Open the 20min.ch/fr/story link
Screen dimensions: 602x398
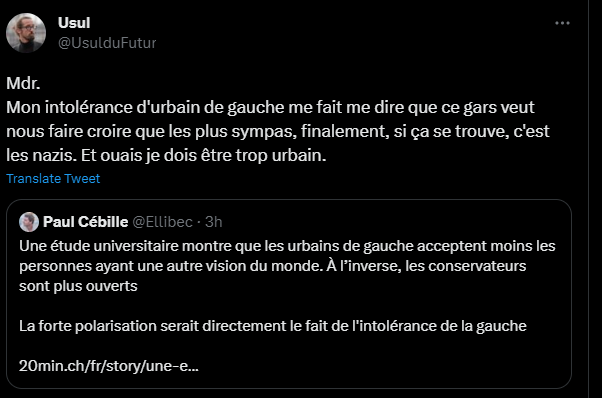click(x=109, y=366)
